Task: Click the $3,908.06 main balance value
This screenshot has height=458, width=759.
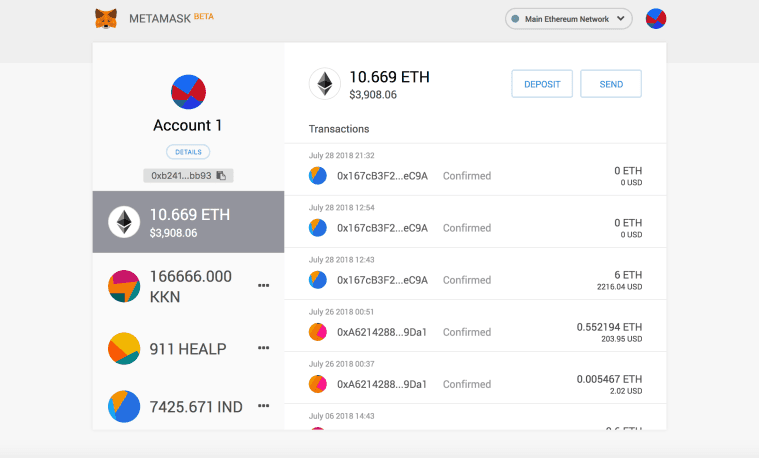Action: click(x=373, y=95)
